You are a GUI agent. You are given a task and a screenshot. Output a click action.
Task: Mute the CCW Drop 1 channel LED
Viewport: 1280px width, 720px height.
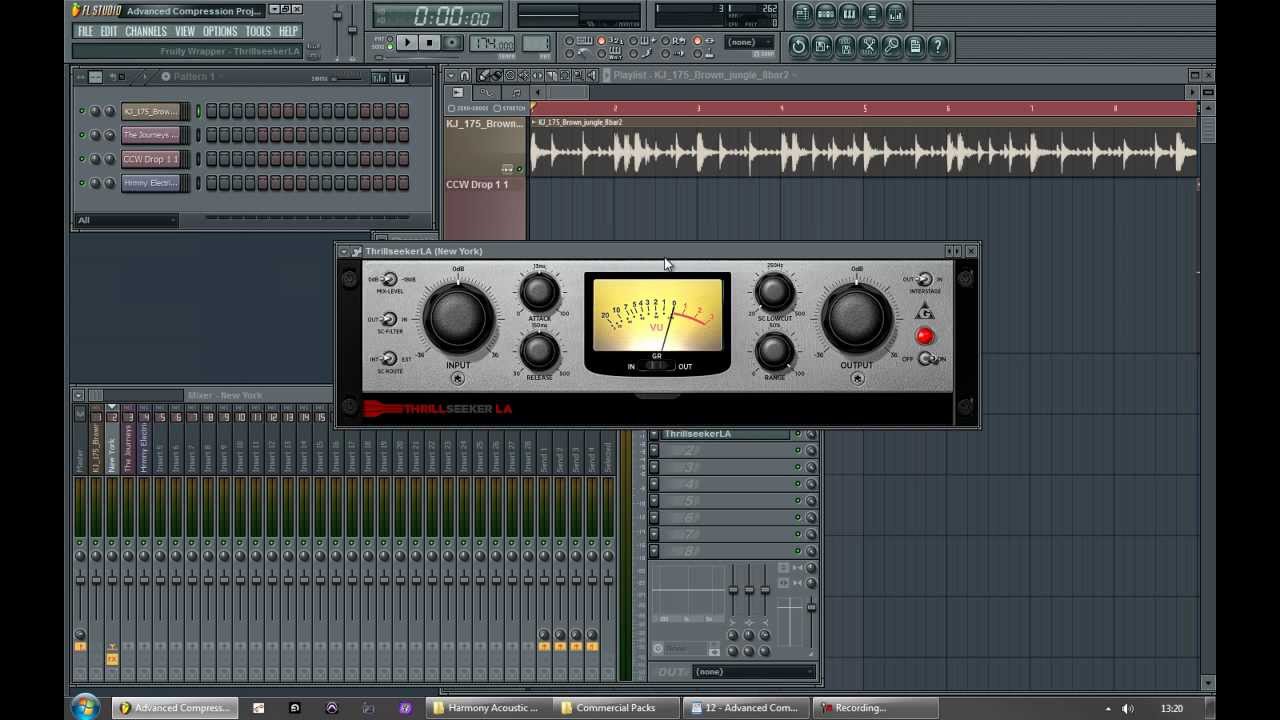pyautogui.click(x=82, y=159)
